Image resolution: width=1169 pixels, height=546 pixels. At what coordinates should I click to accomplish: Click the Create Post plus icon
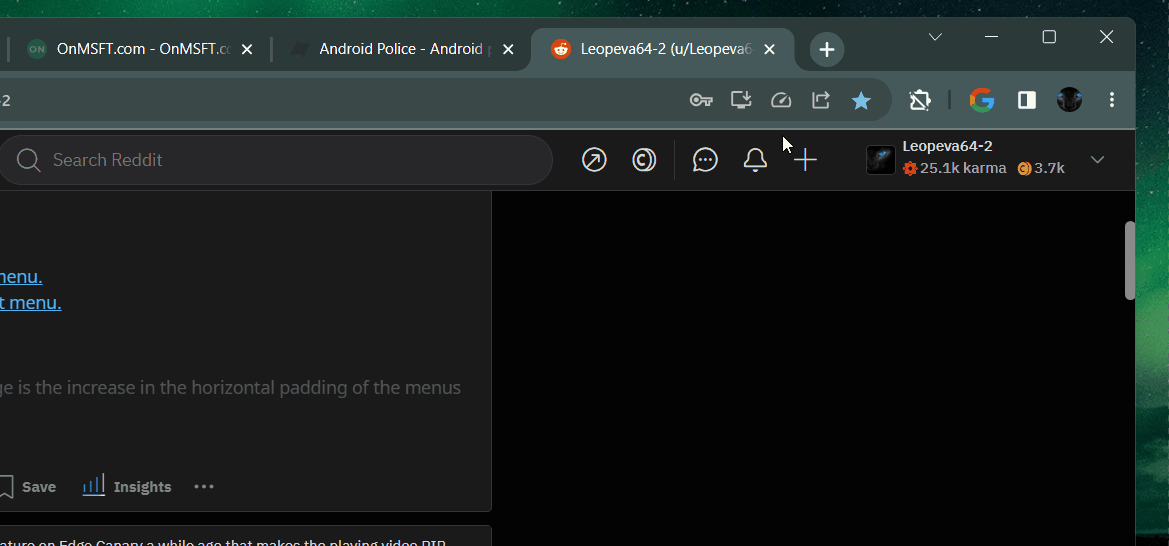point(805,160)
